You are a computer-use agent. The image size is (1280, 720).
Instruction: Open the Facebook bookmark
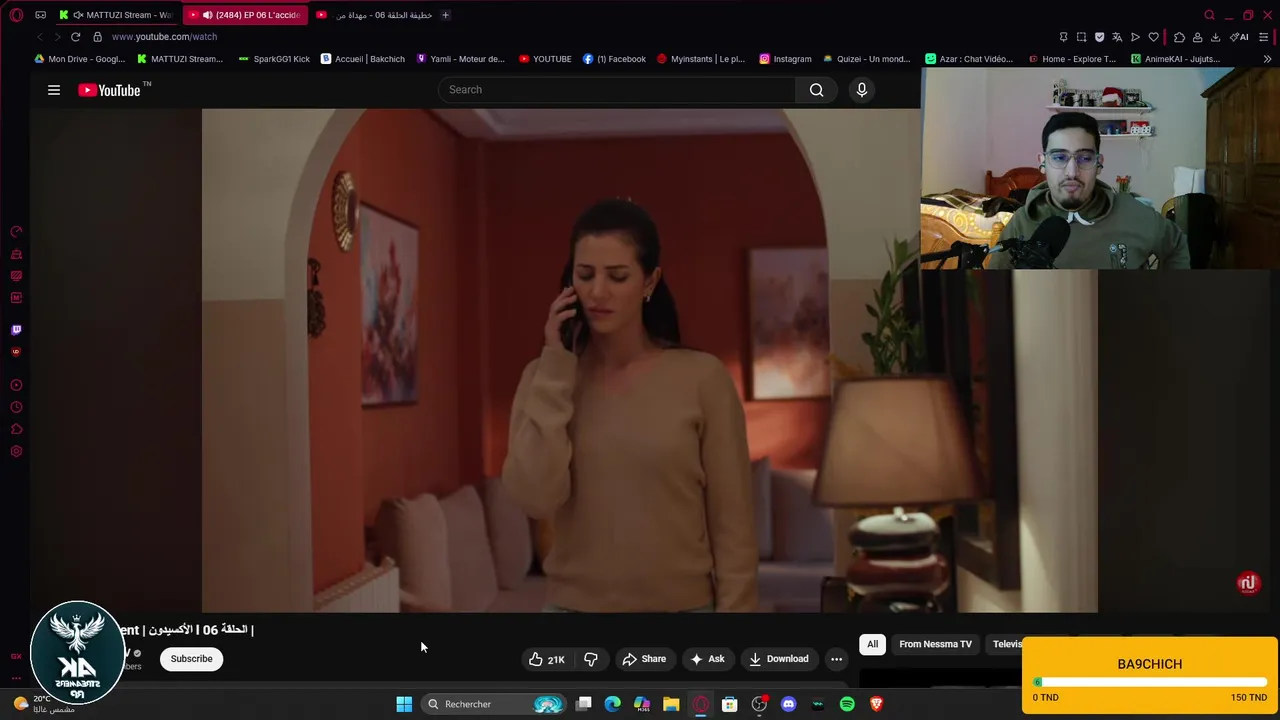point(614,59)
